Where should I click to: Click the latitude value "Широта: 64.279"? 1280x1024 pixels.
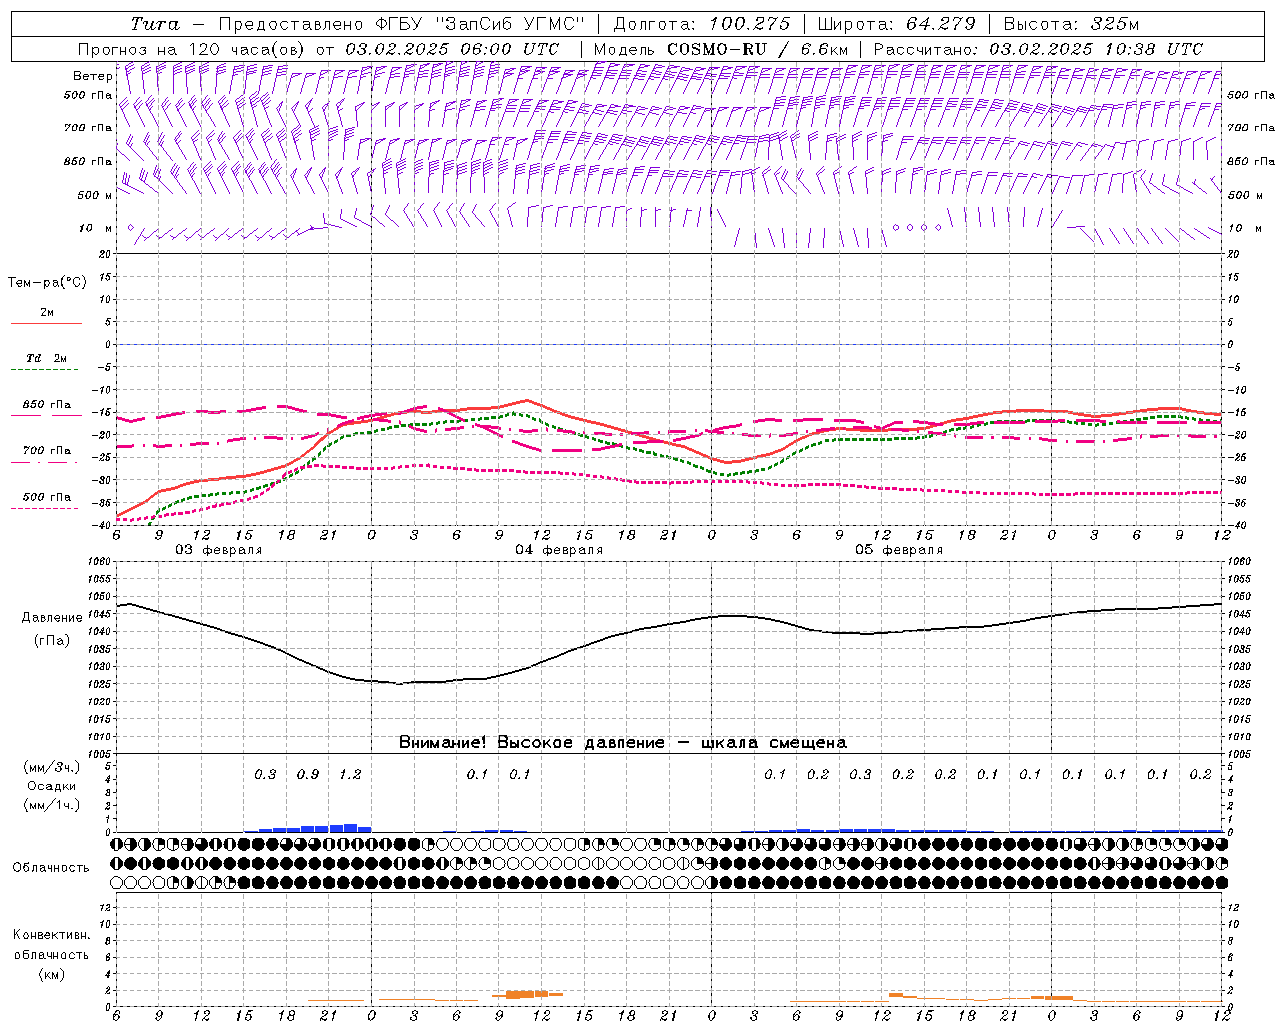[896, 24]
